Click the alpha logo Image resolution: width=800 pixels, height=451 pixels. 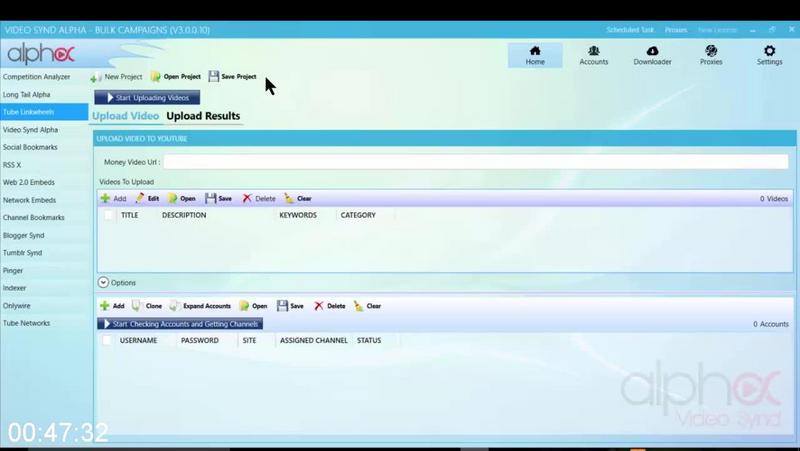(41, 54)
